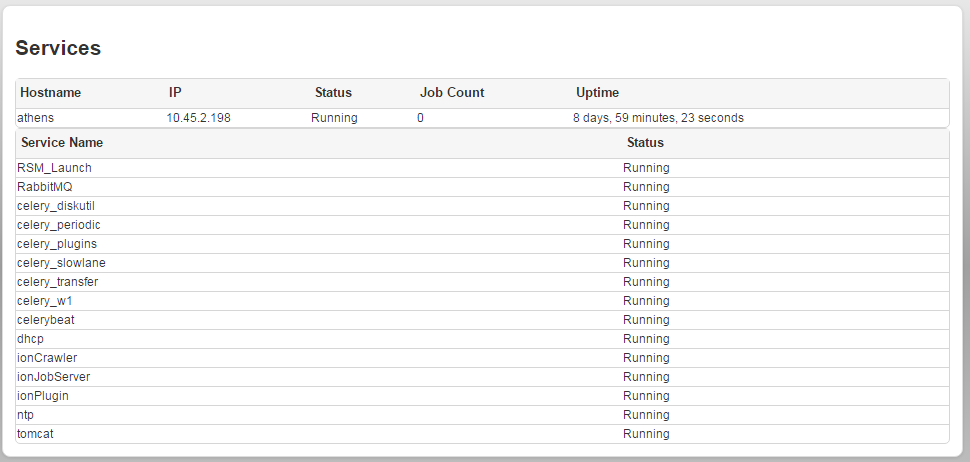
Task: Click the IP column header
Action: click(175, 93)
